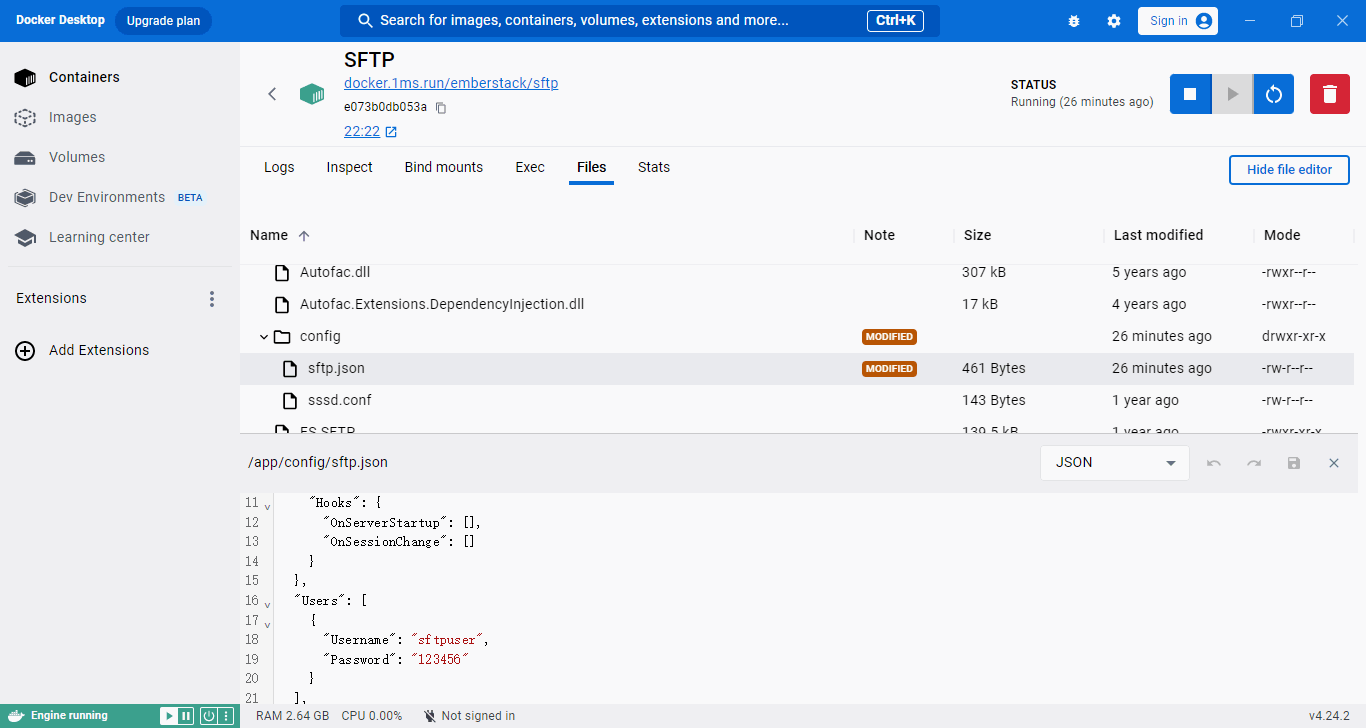The width and height of the screenshot is (1366, 728).
Task: Close the file editor with X
Action: click(x=1334, y=463)
